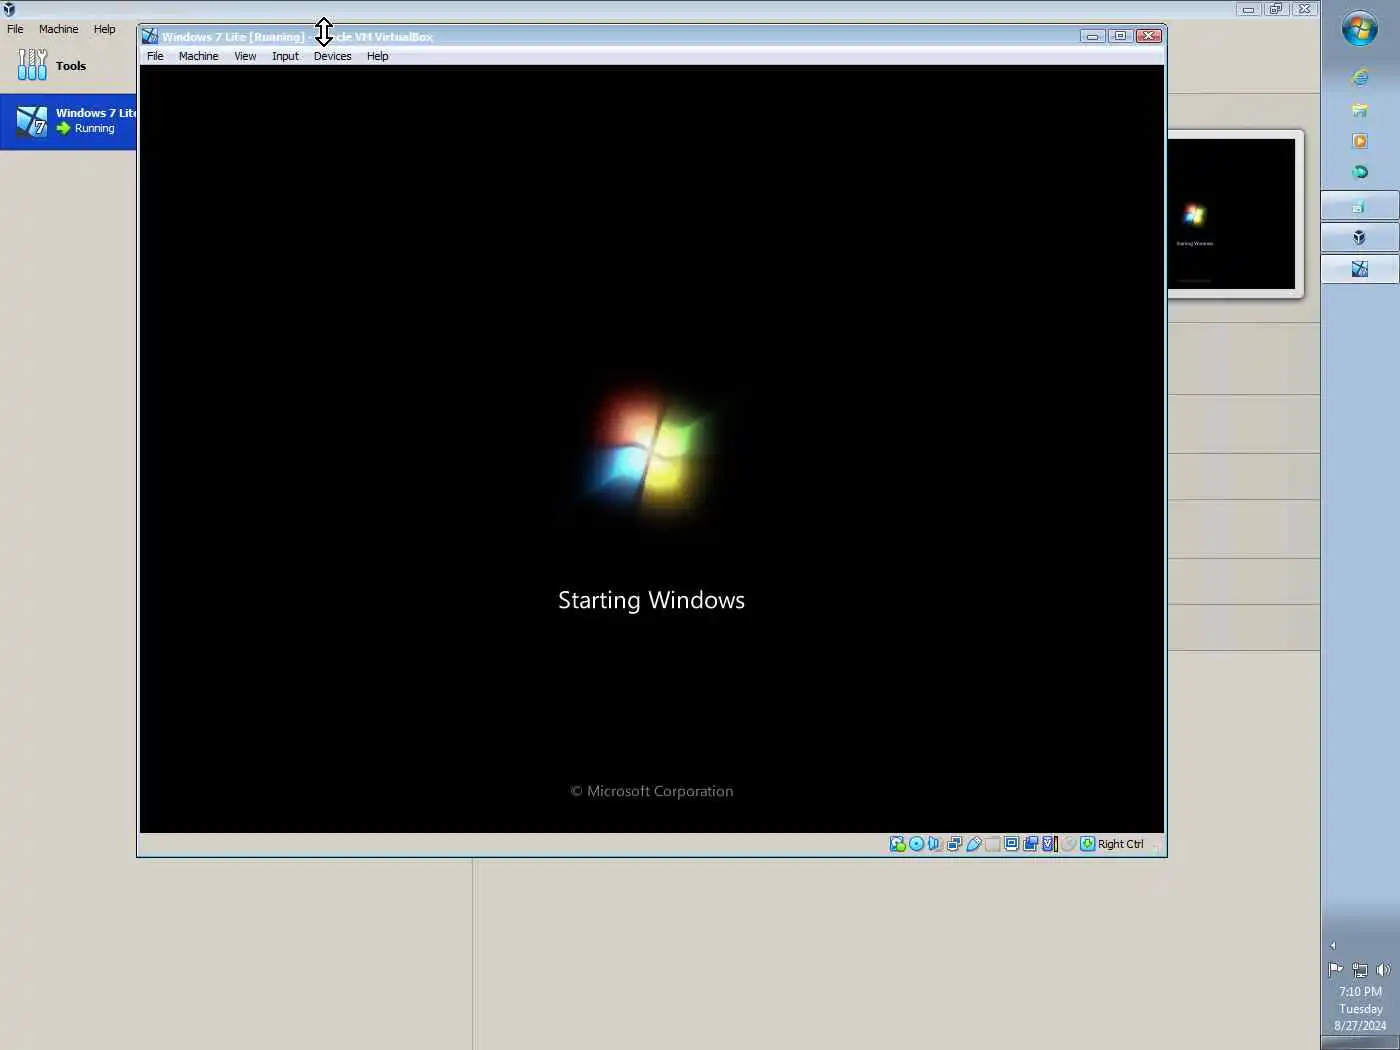Image resolution: width=1400 pixels, height=1050 pixels.
Task: Click the teal arrow taskbar icon
Action: [x=1360, y=172]
